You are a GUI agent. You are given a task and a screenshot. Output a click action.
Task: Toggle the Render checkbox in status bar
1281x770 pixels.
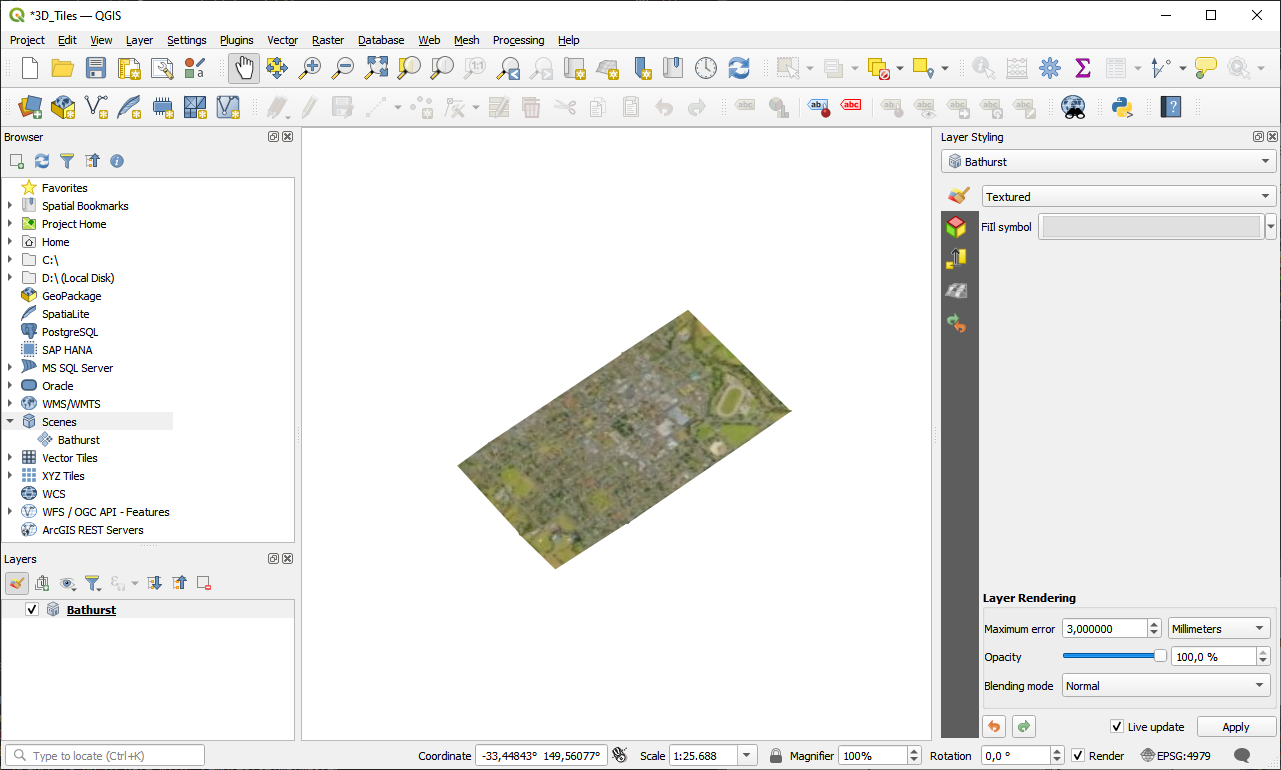point(1077,756)
